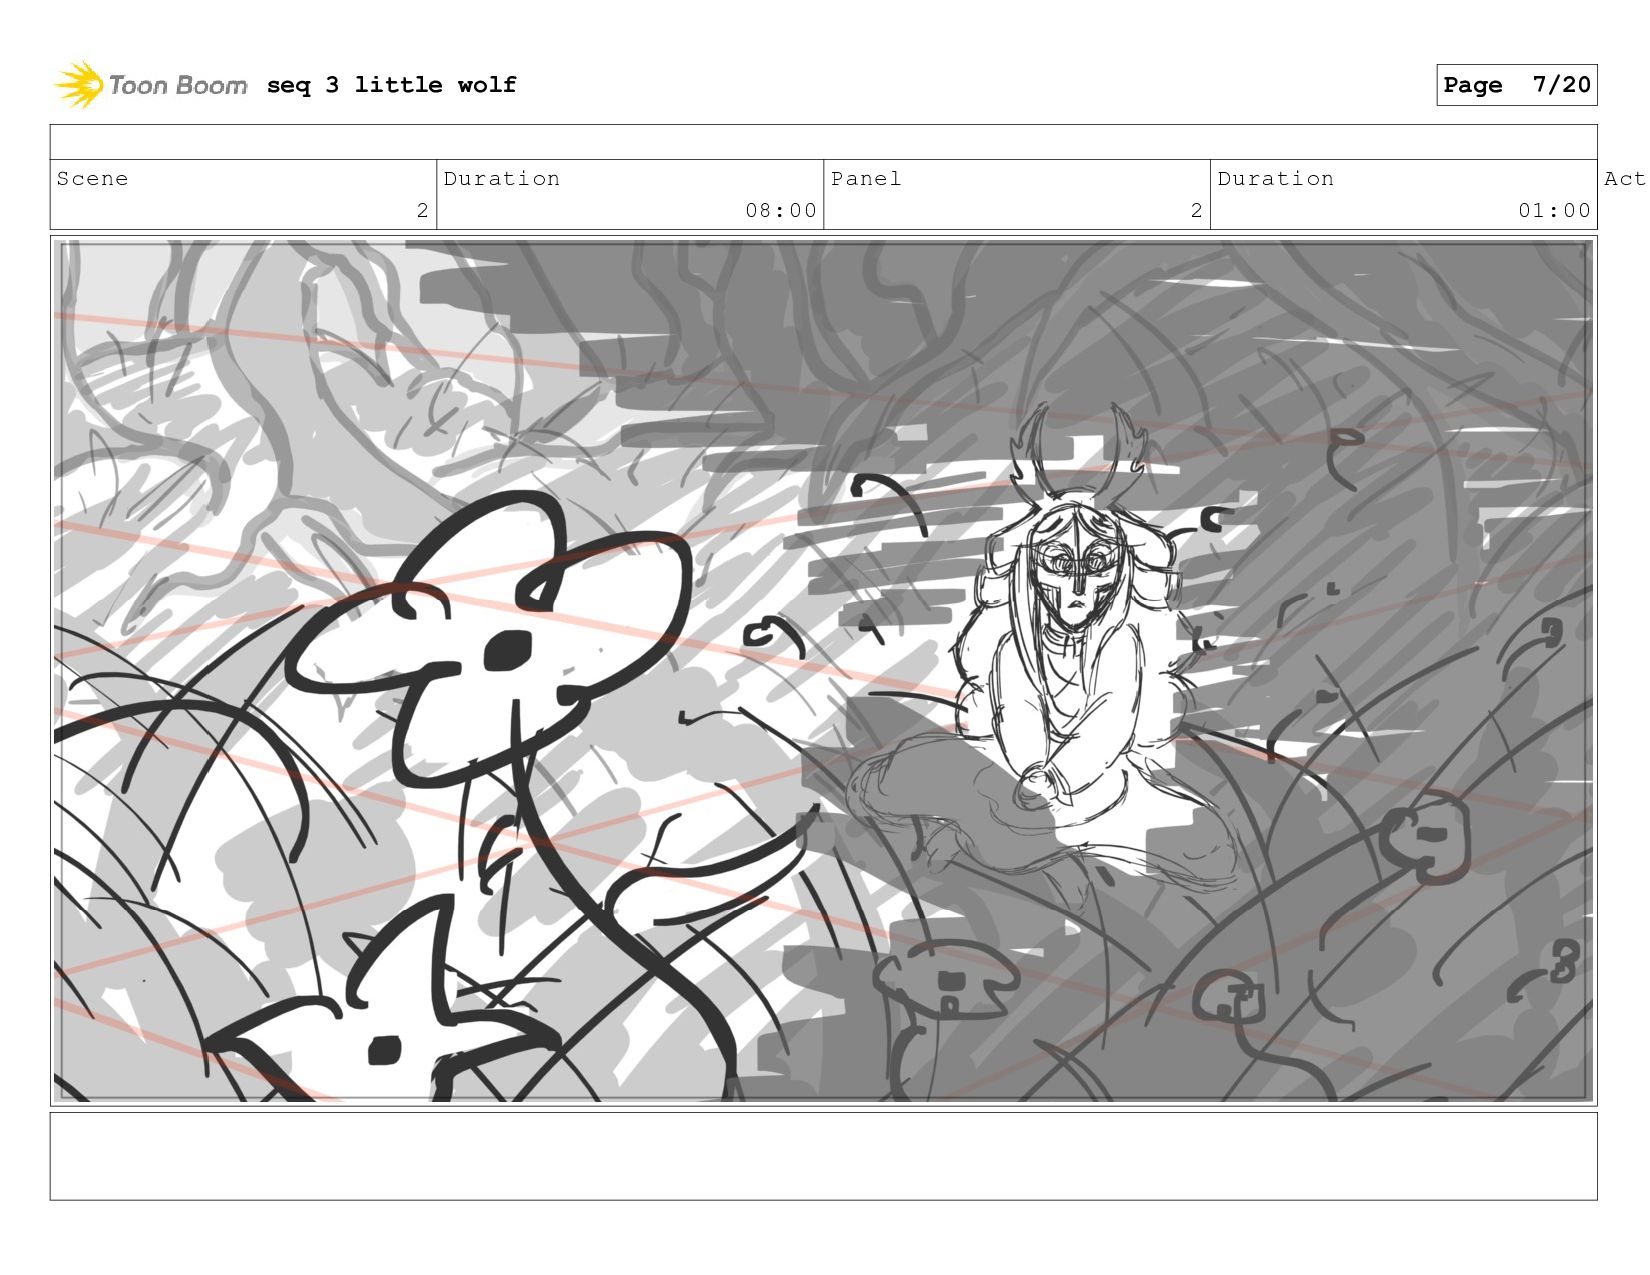The width and height of the screenshot is (1650, 1275).
Task: Click the empty notes box below the panel
Action: [x=823, y=1156]
